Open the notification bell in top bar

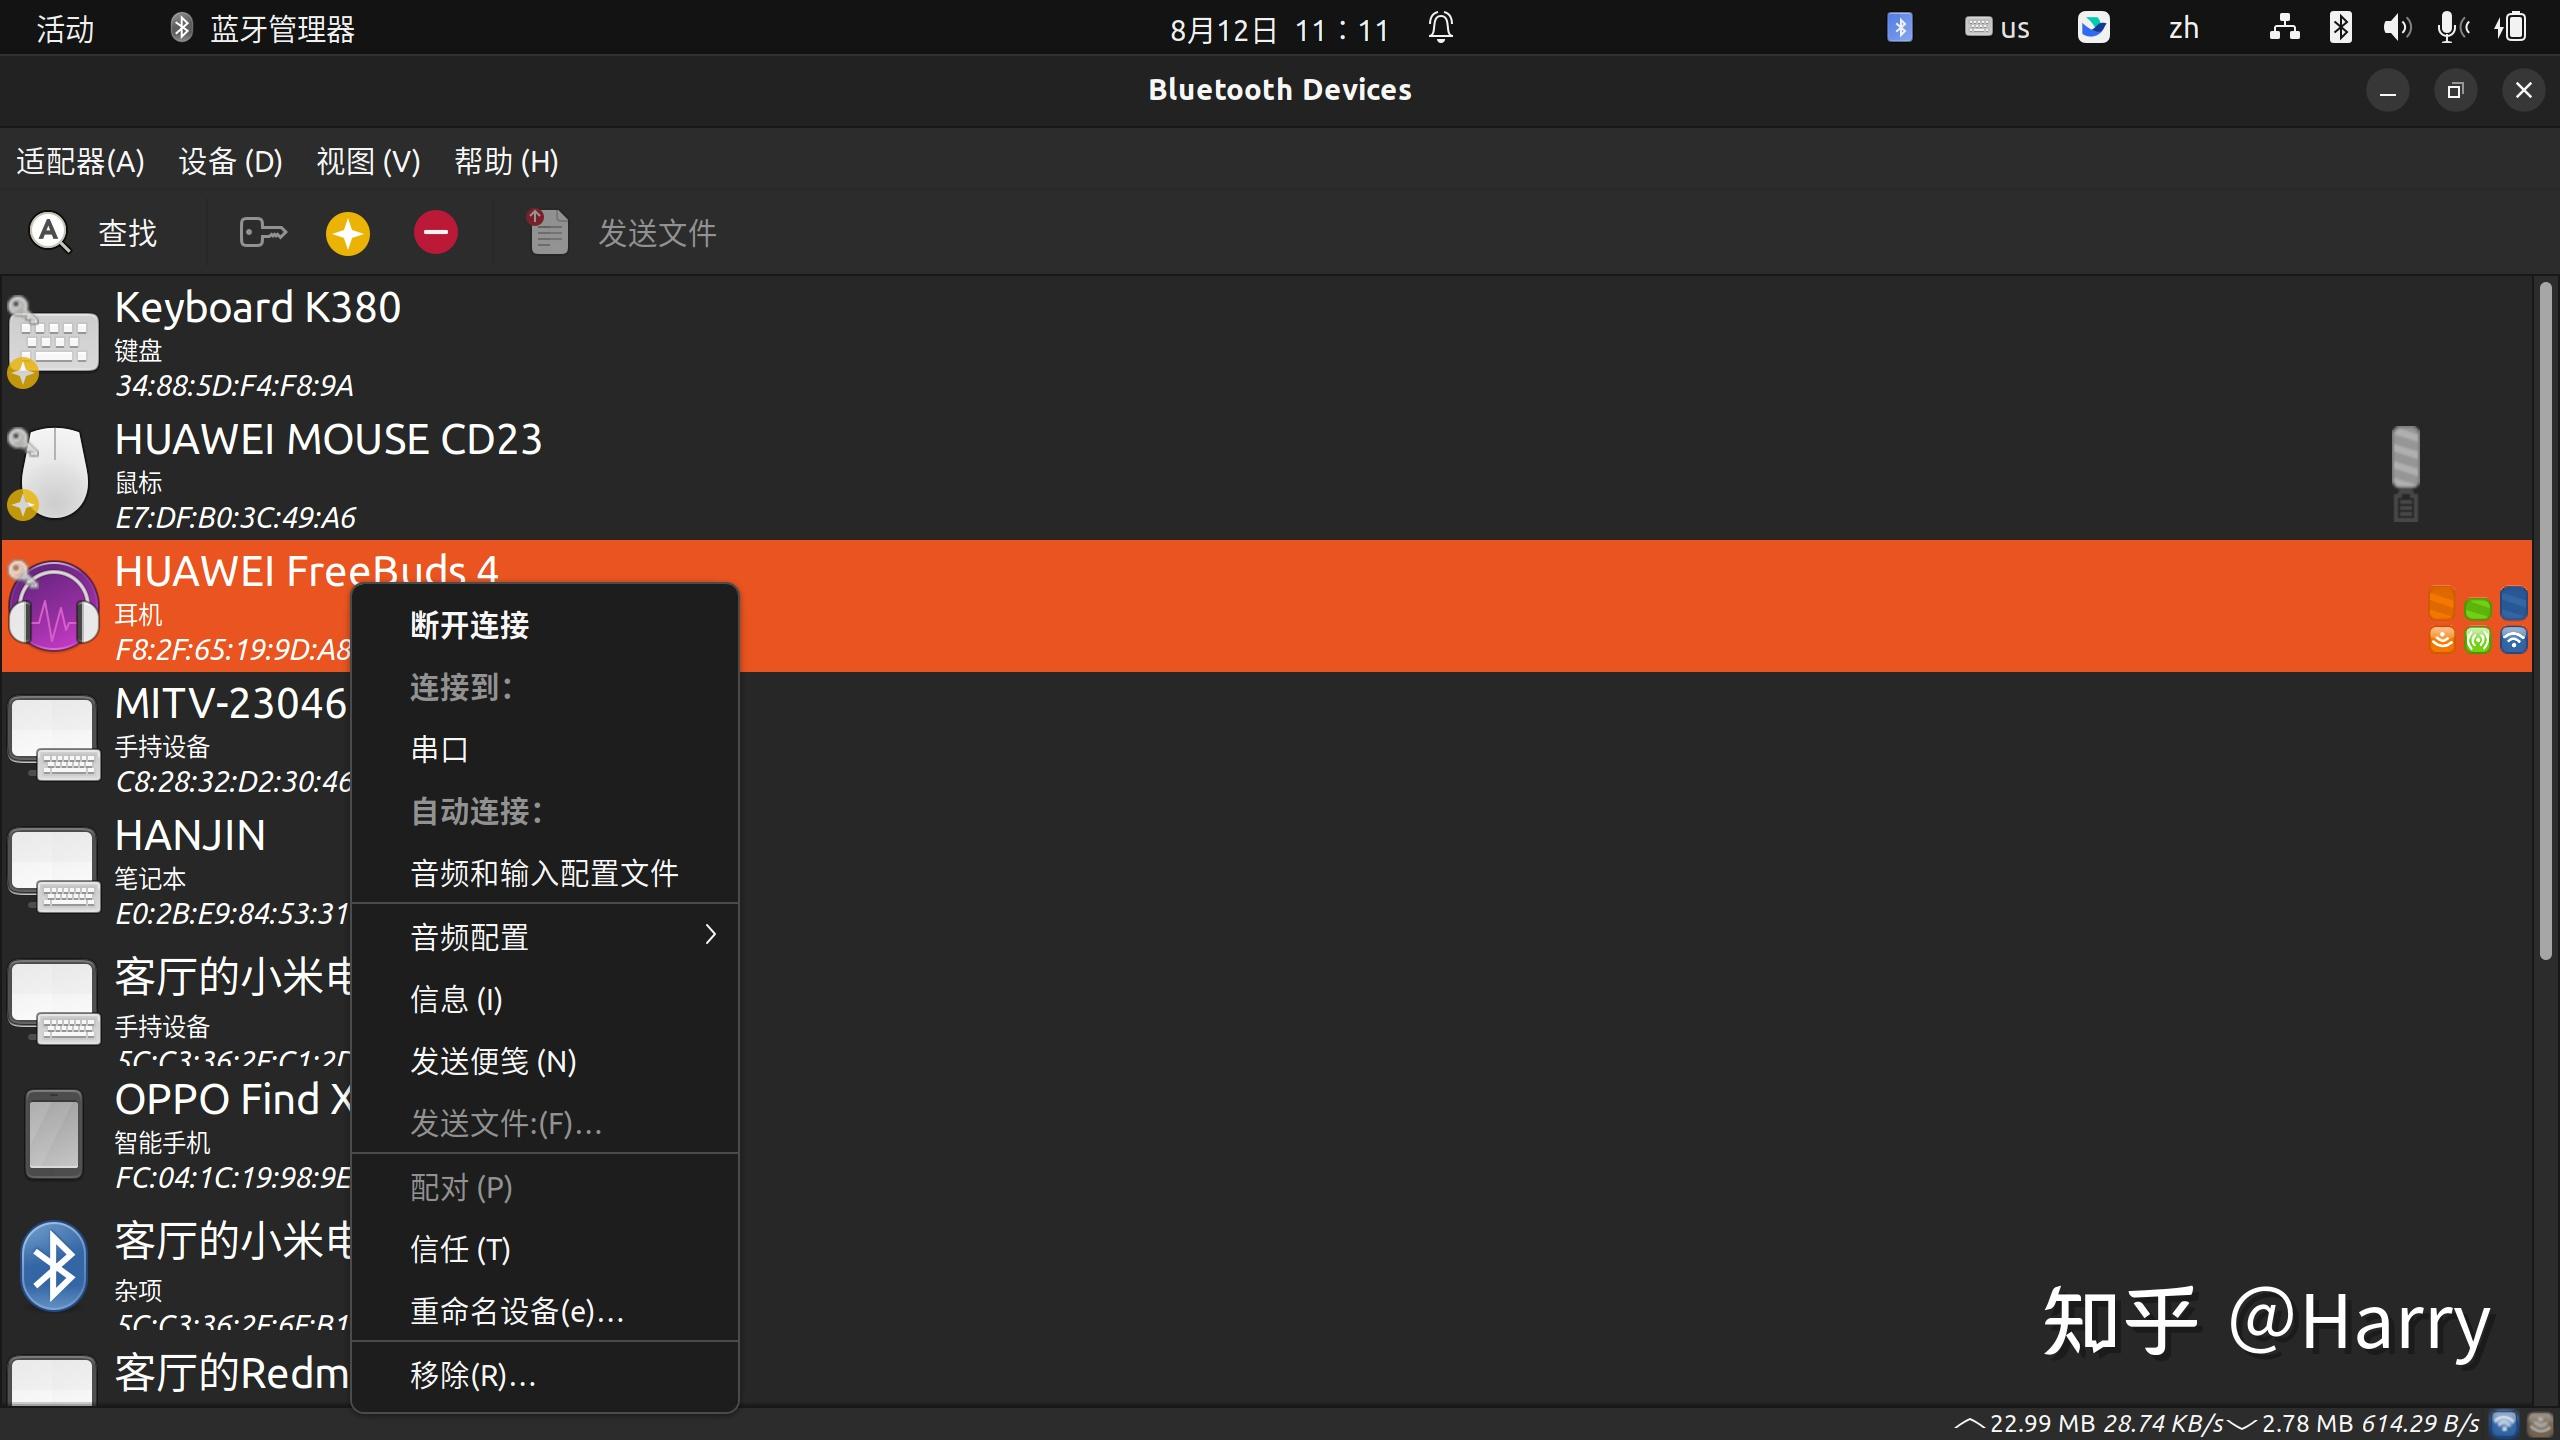tap(1441, 28)
